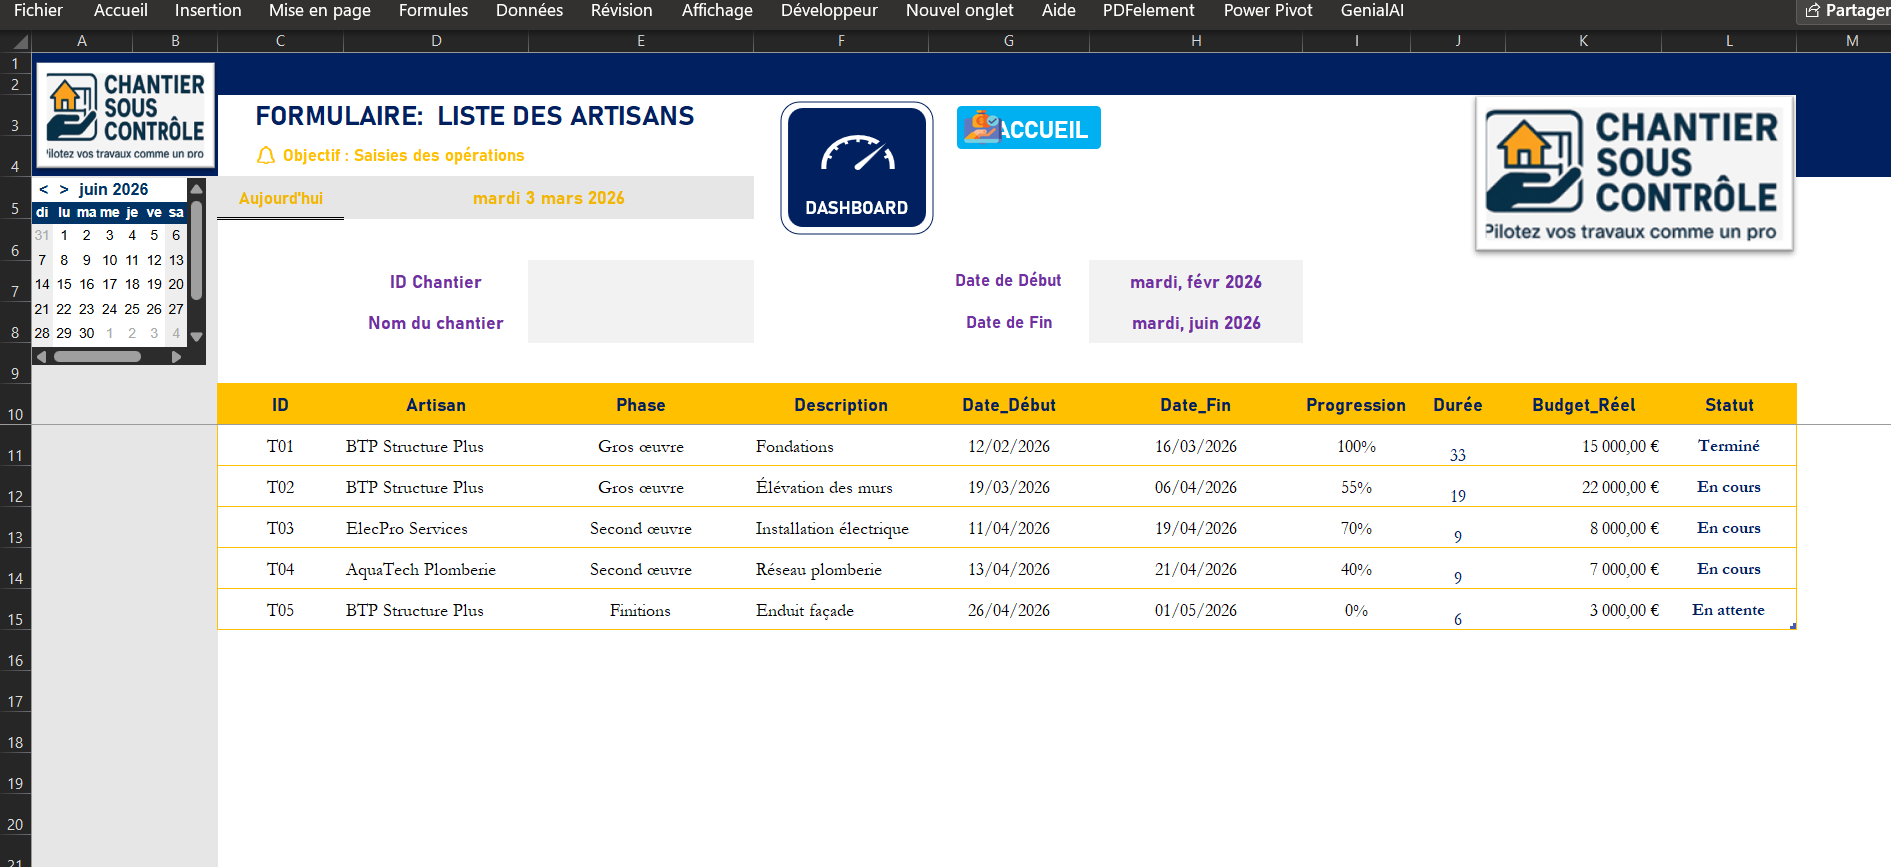Click the 'Terminé' status cell
1891x867 pixels.
pyautogui.click(x=1729, y=446)
